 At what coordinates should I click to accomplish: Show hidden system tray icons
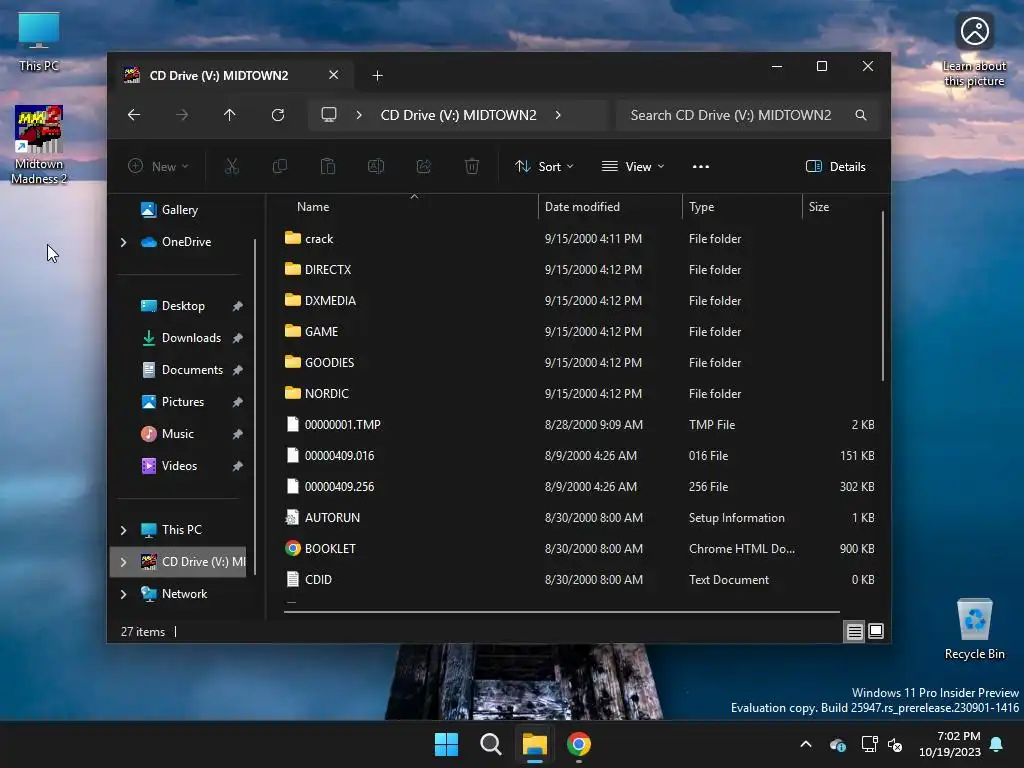click(806, 744)
